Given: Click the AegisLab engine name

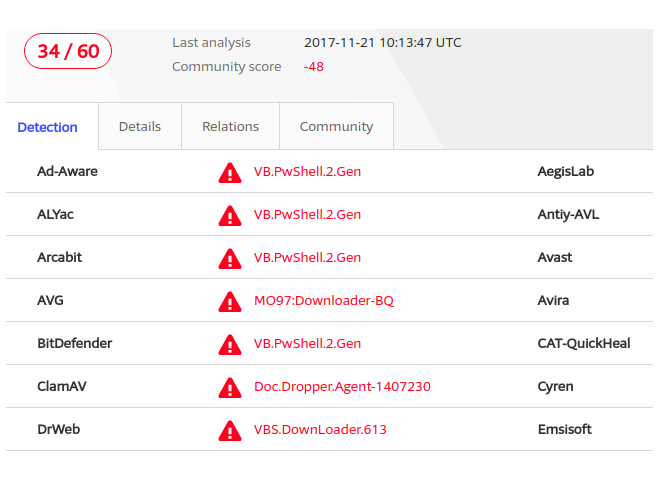Looking at the screenshot, I should pos(566,171).
